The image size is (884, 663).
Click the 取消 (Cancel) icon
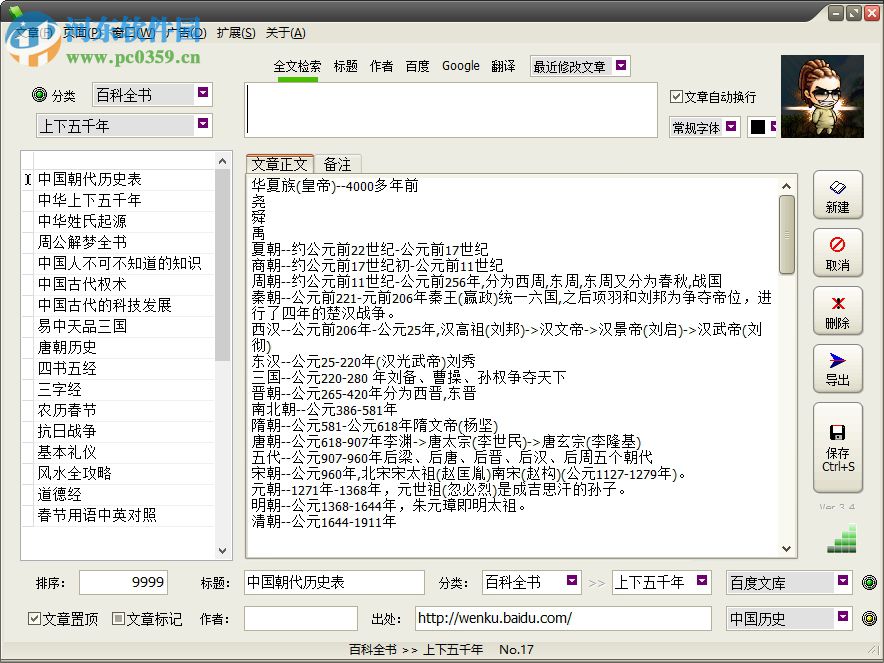coord(838,254)
